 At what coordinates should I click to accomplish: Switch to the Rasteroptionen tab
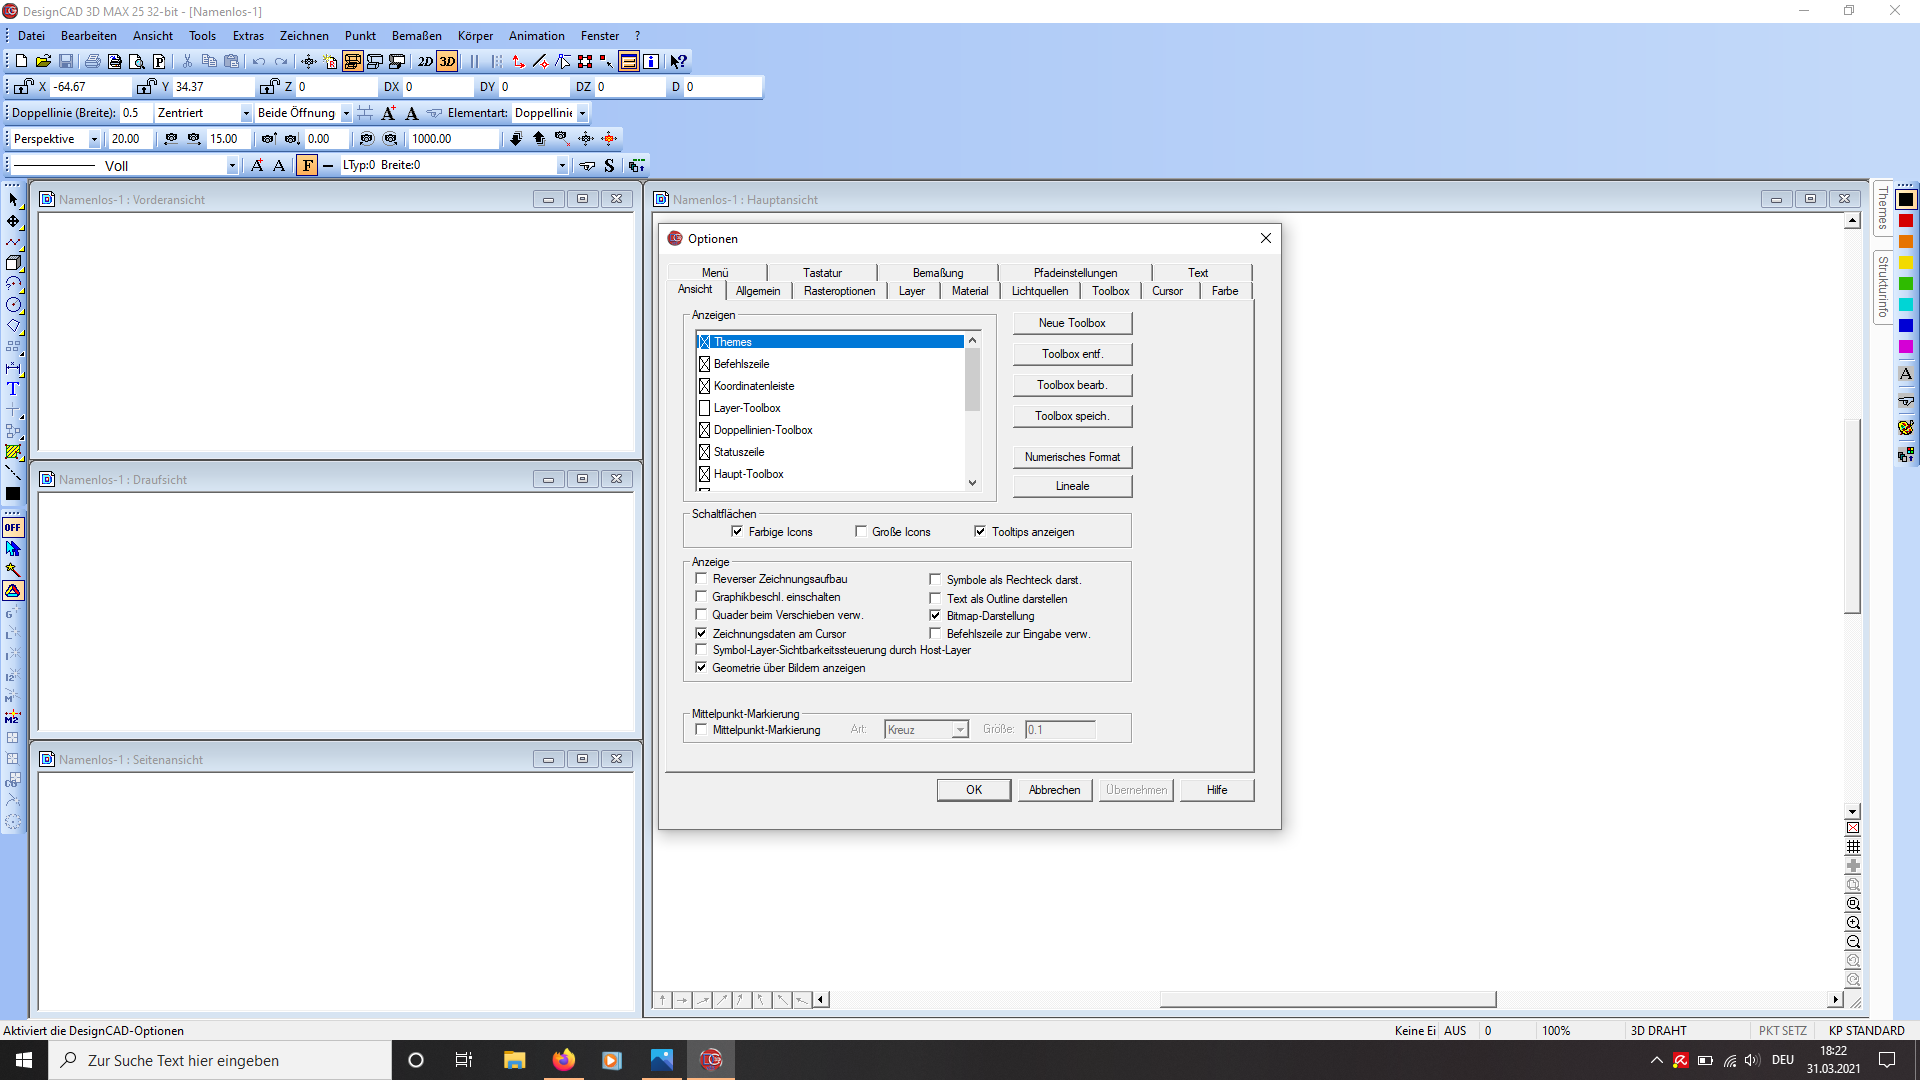(x=839, y=291)
